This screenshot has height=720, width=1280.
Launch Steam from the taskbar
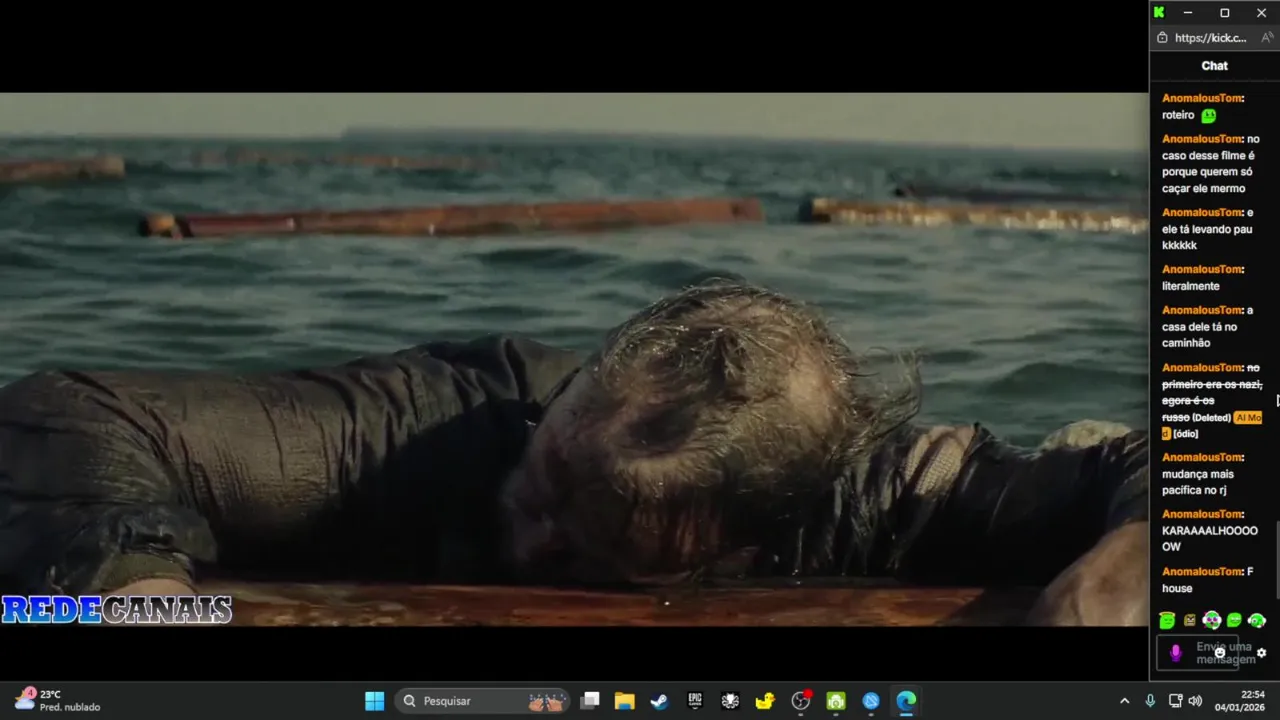pyautogui.click(x=659, y=701)
